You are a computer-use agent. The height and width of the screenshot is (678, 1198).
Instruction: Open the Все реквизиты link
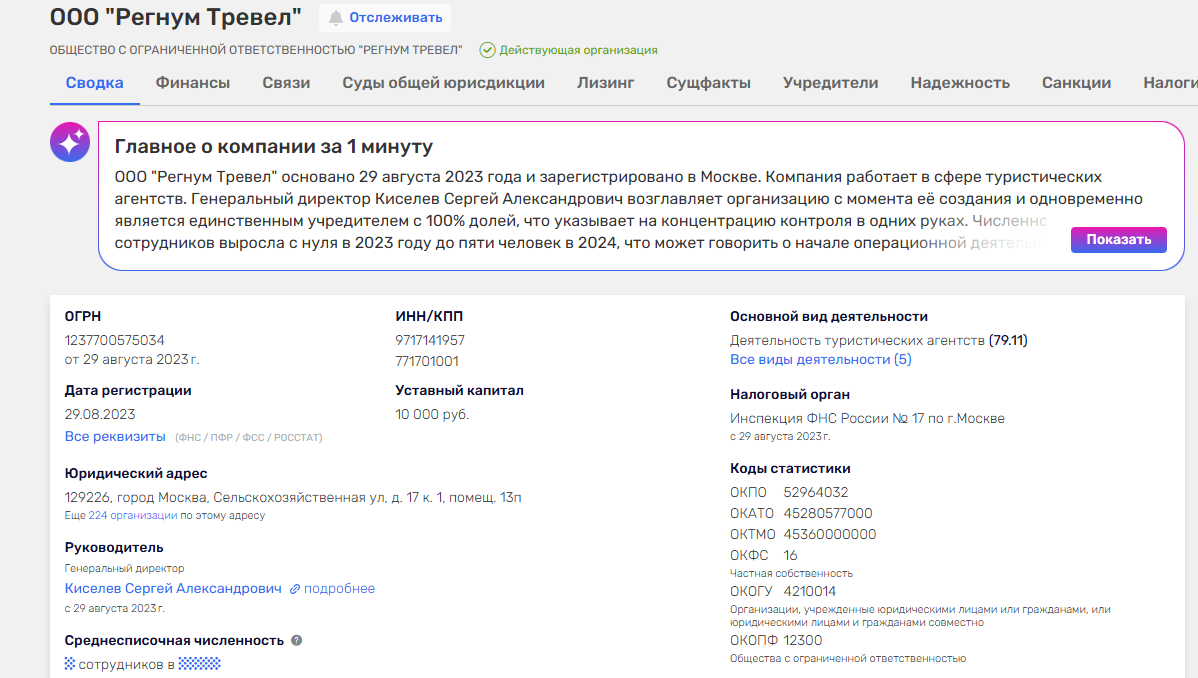tap(115, 436)
